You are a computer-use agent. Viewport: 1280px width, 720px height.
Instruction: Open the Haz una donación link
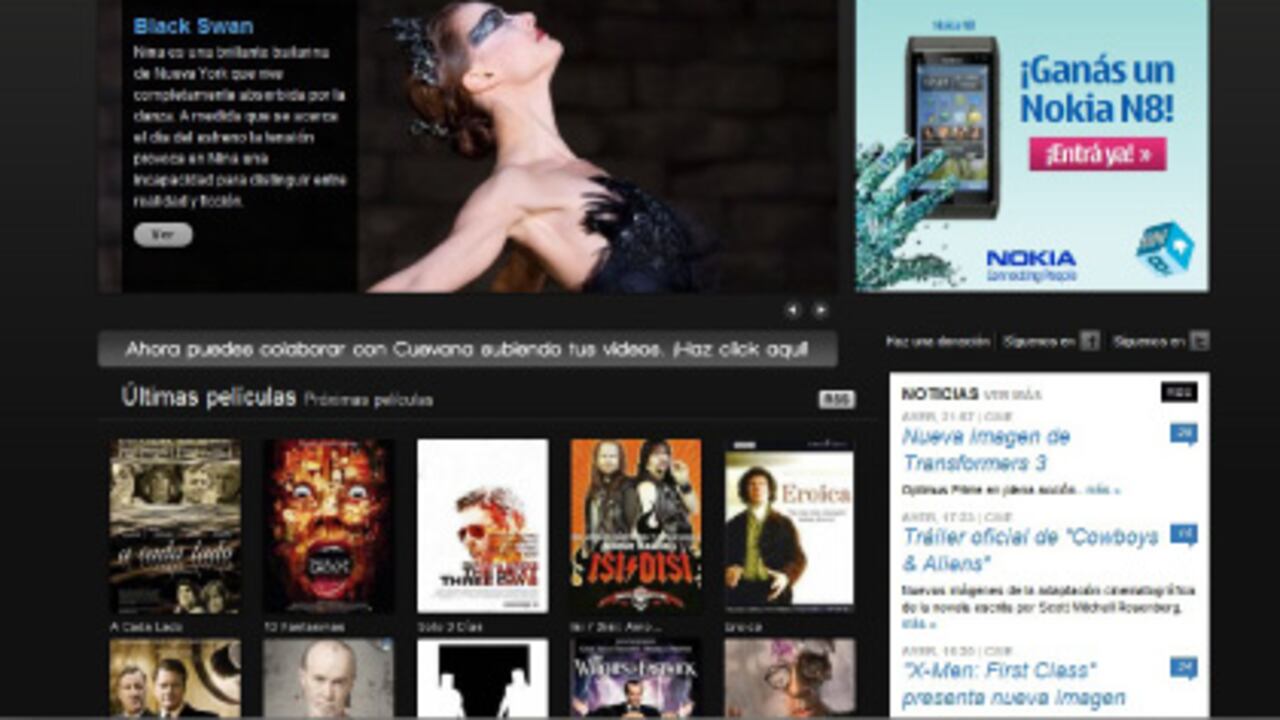(x=937, y=342)
